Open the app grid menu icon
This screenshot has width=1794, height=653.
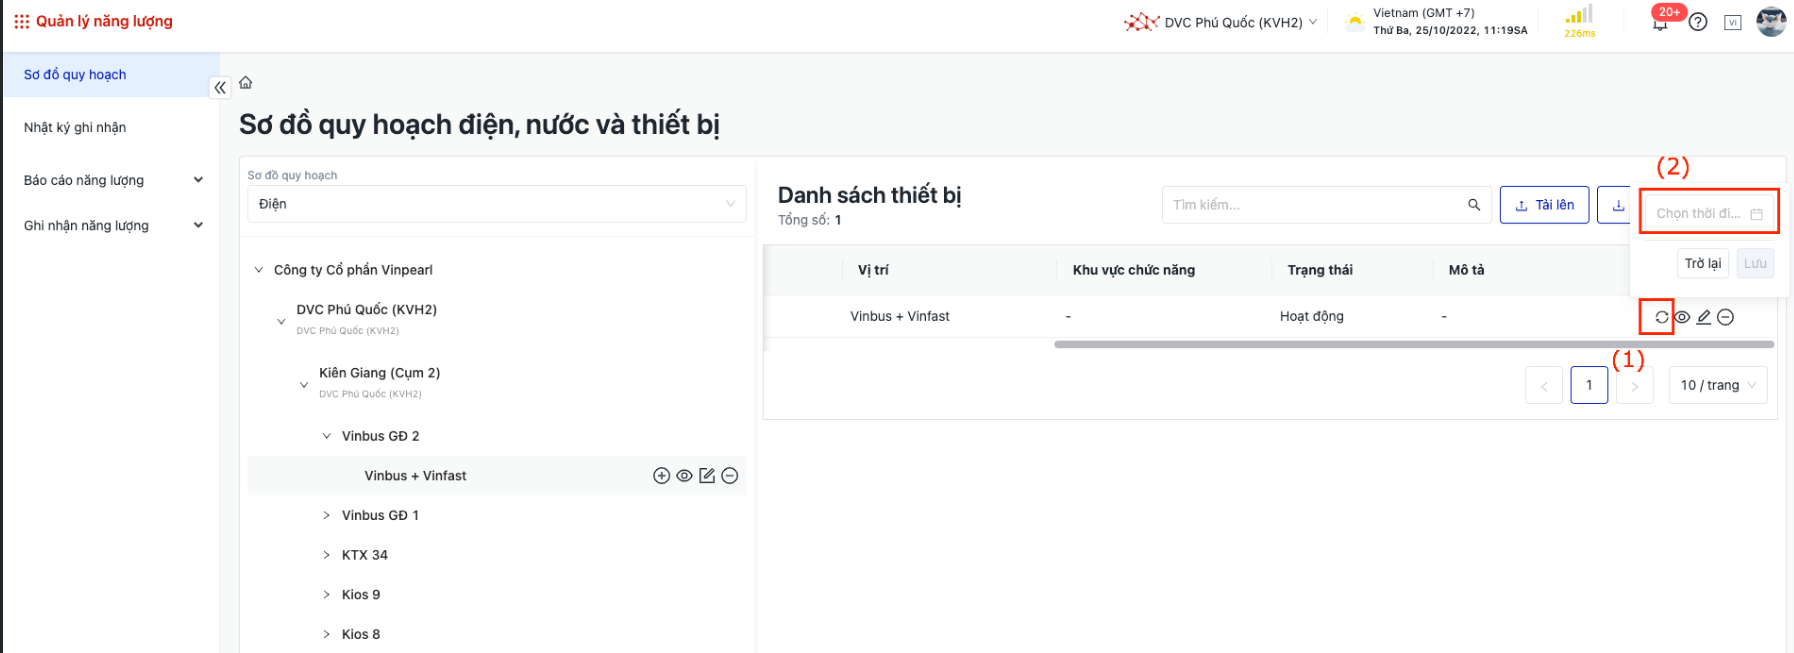(21, 21)
